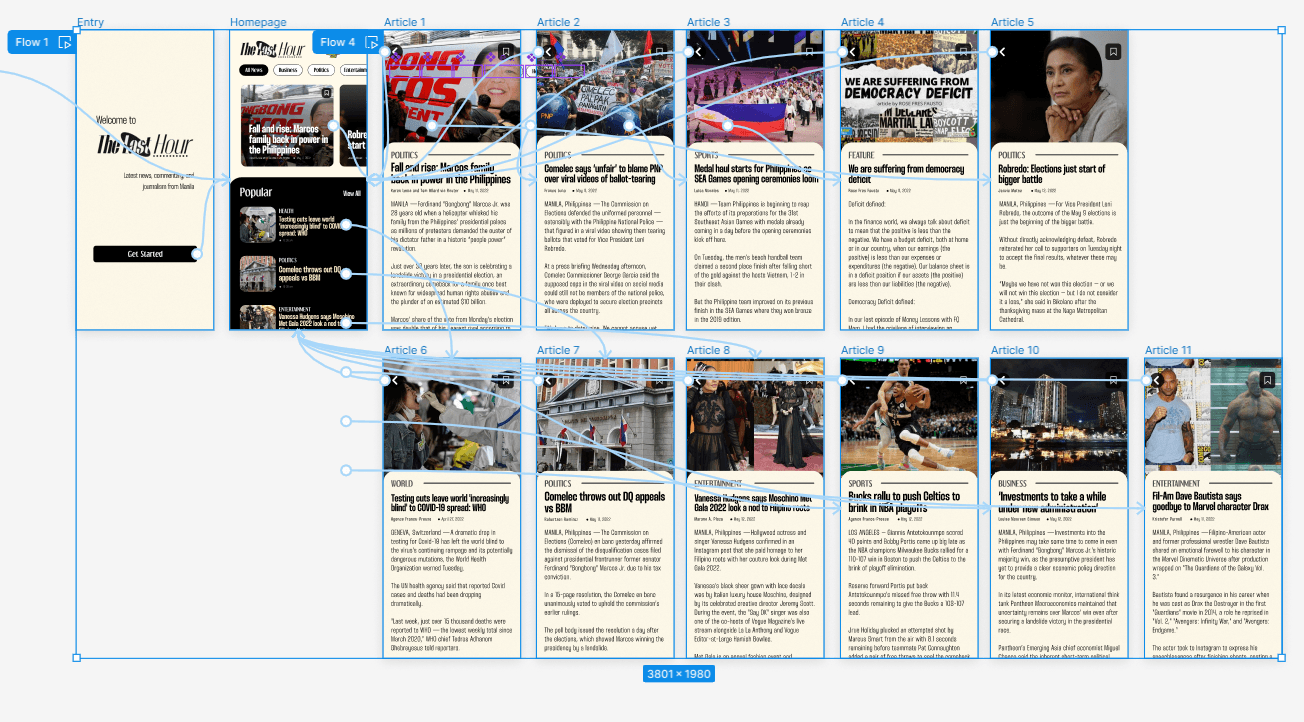Select the Business filter chip
Viewport: 1304px width, 722px height.
(287, 70)
